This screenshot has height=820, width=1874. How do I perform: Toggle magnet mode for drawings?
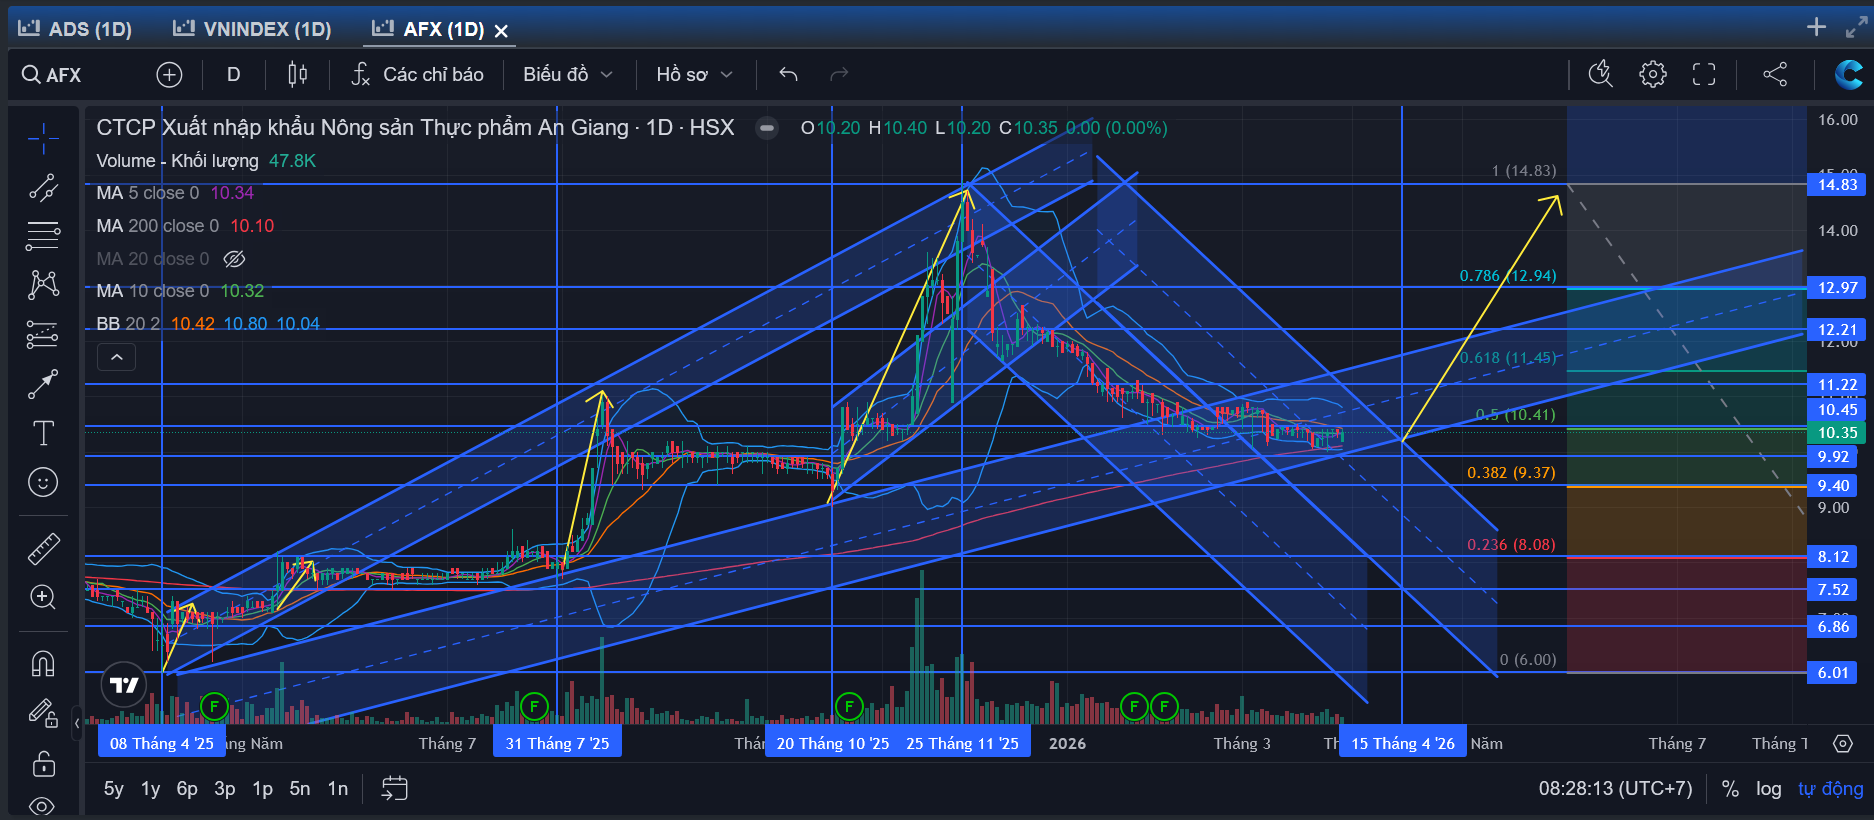(43, 663)
